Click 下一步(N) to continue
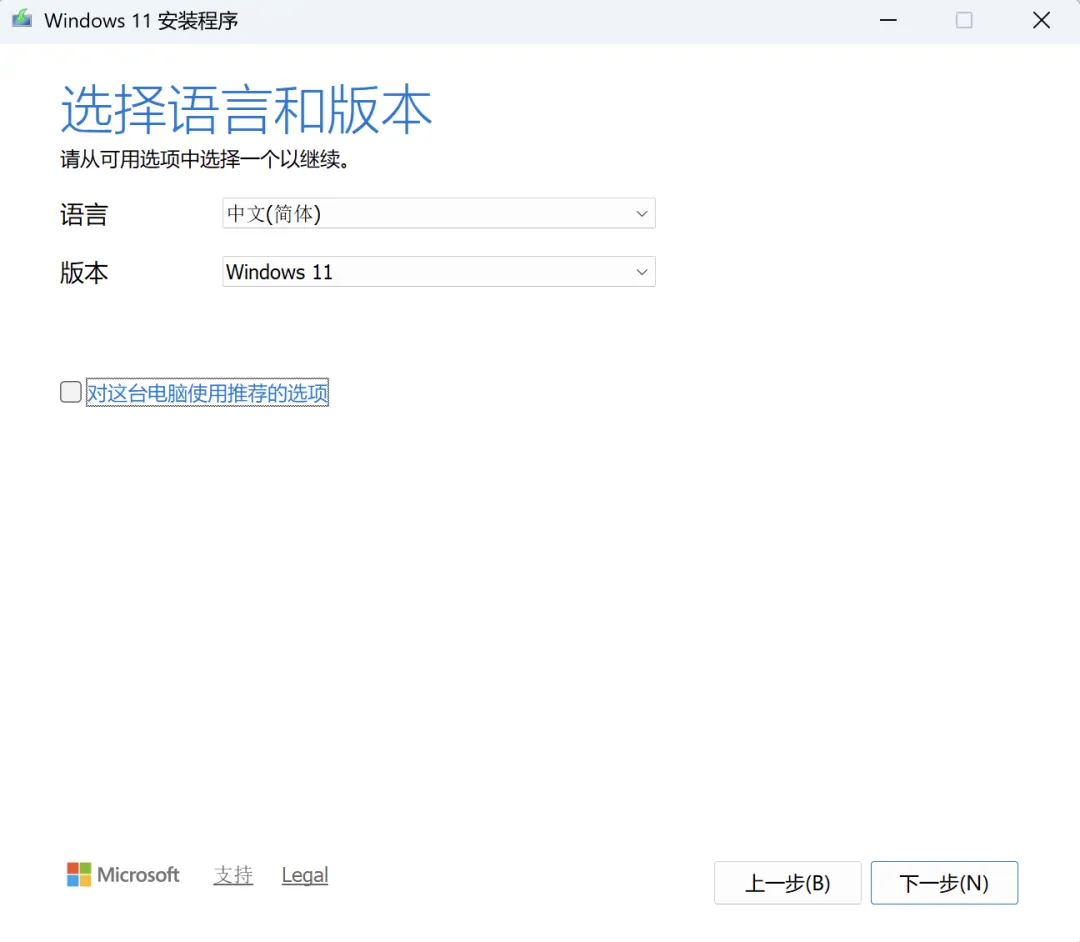1080x942 pixels. [944, 883]
